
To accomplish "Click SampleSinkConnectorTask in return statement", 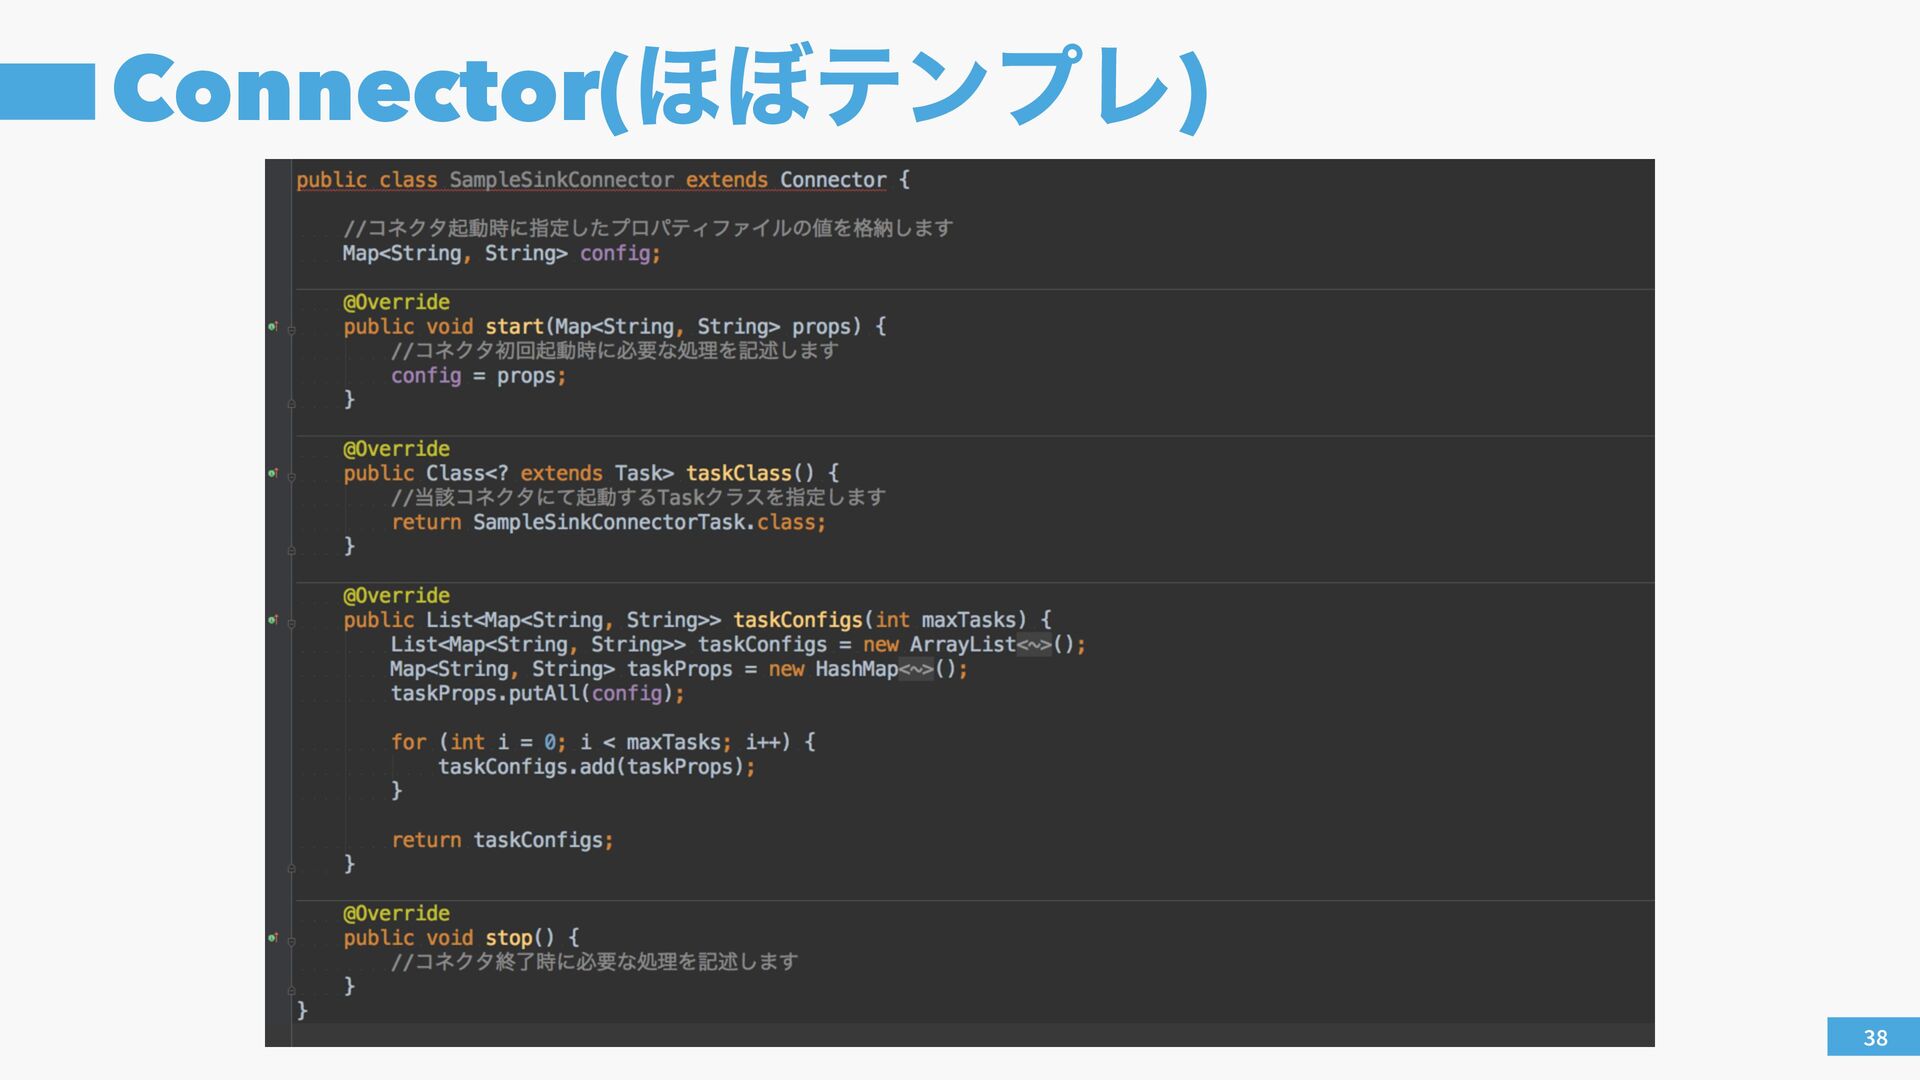I will 609,522.
